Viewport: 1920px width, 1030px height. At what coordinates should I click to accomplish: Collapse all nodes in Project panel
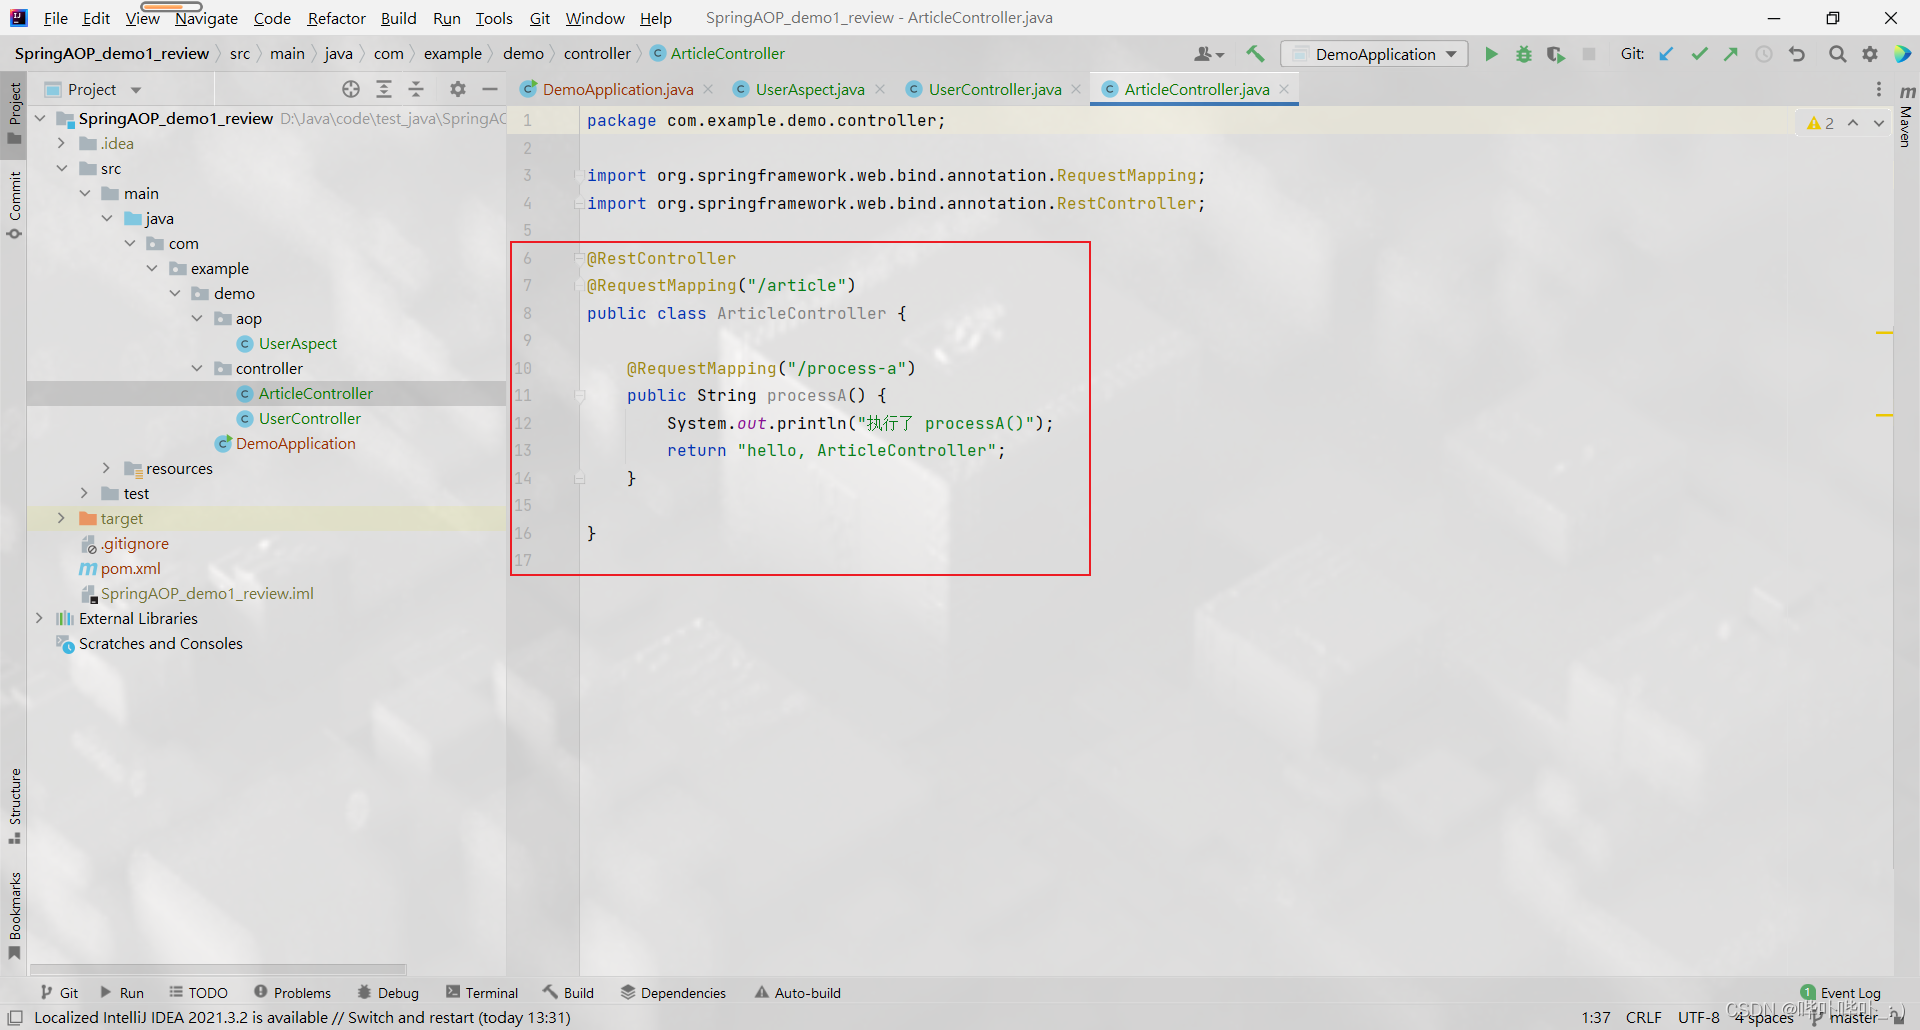click(x=416, y=89)
